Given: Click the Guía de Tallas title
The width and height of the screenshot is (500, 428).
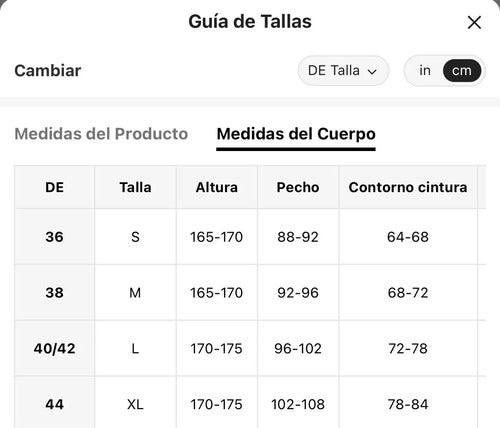Looking at the screenshot, I should coord(250,22).
